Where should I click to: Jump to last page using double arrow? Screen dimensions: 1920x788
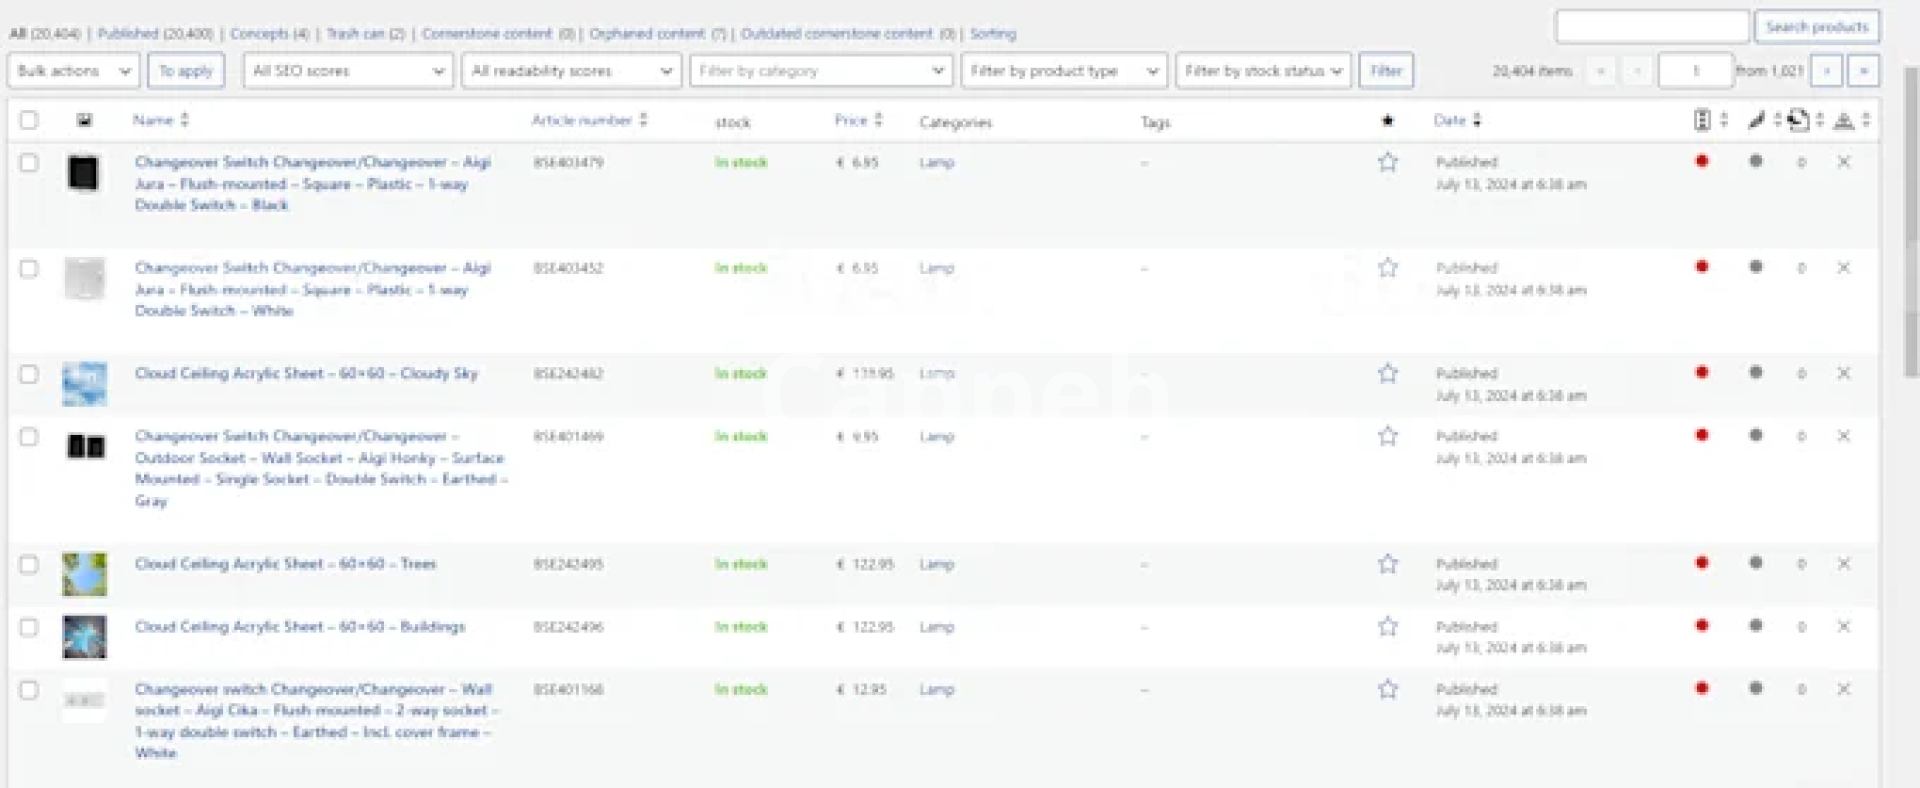pyautogui.click(x=1862, y=71)
